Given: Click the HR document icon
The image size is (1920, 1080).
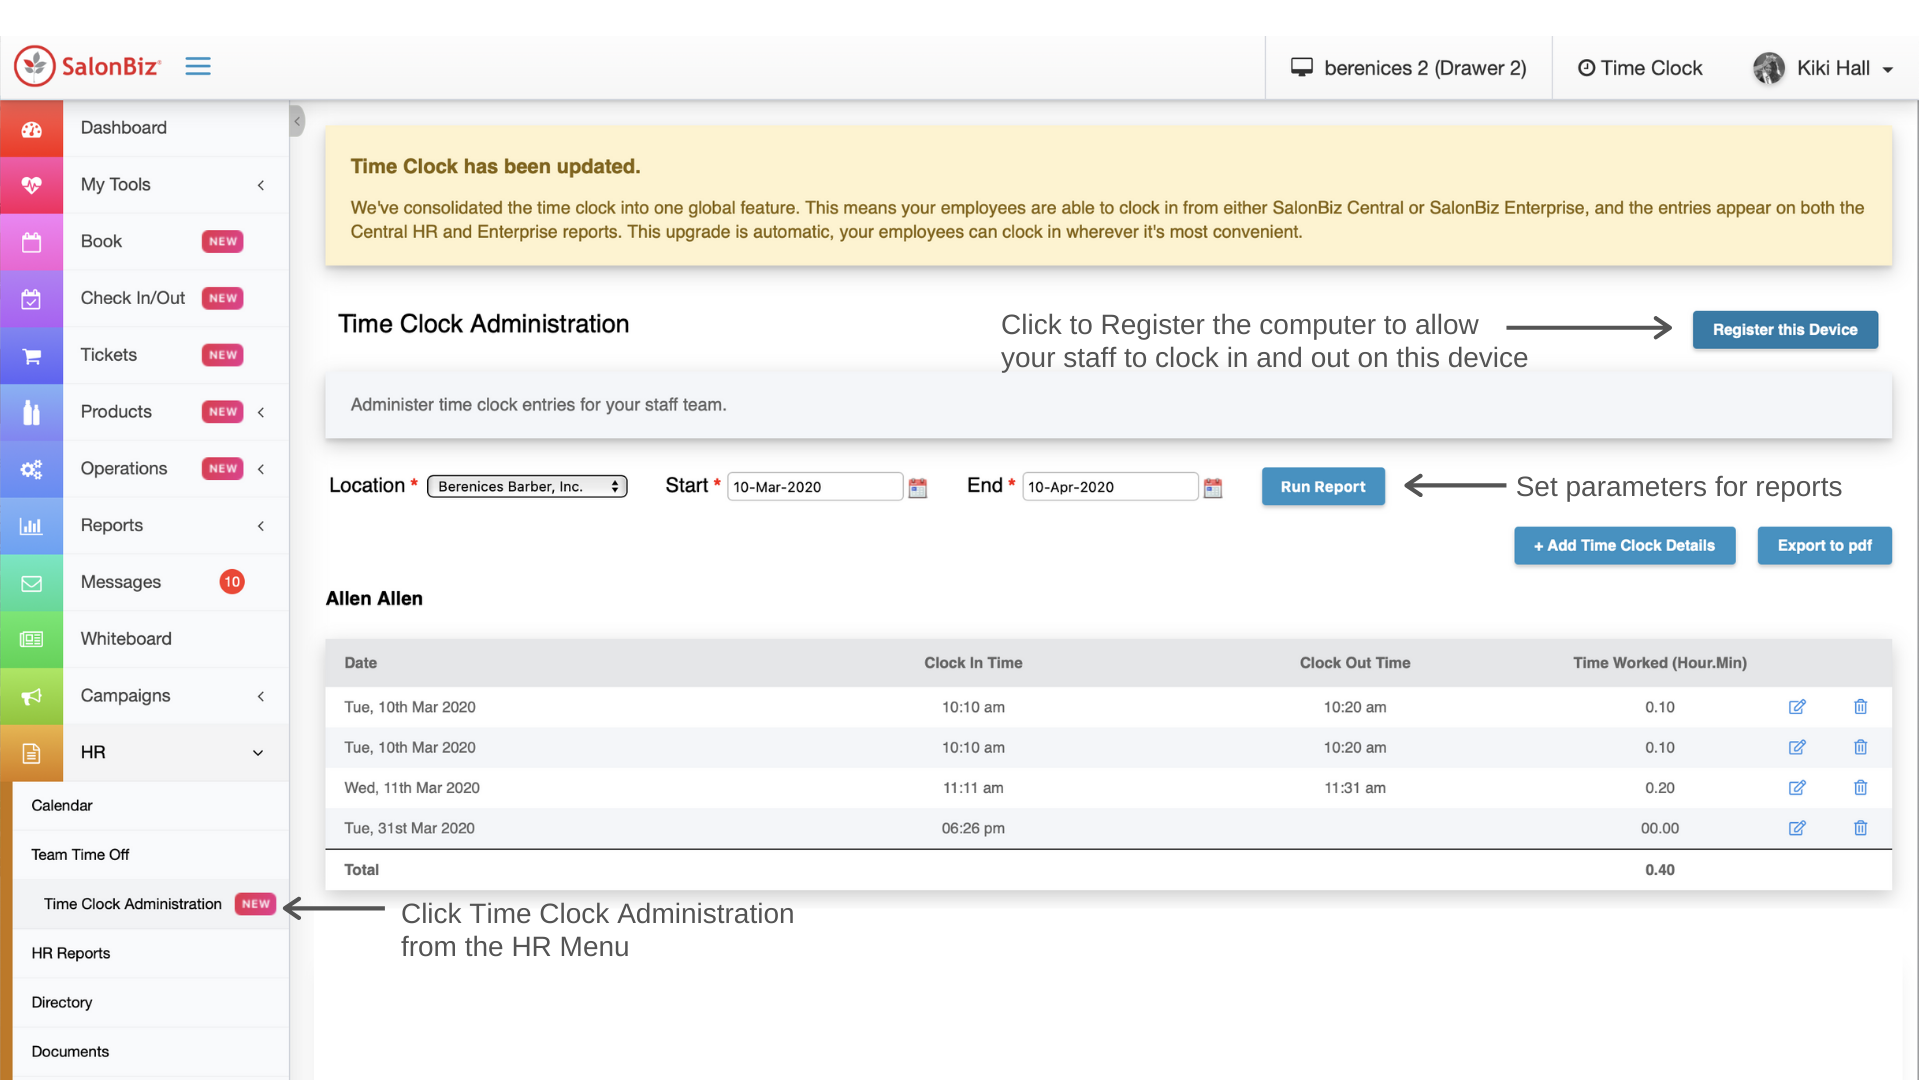Looking at the screenshot, I should (x=31, y=753).
